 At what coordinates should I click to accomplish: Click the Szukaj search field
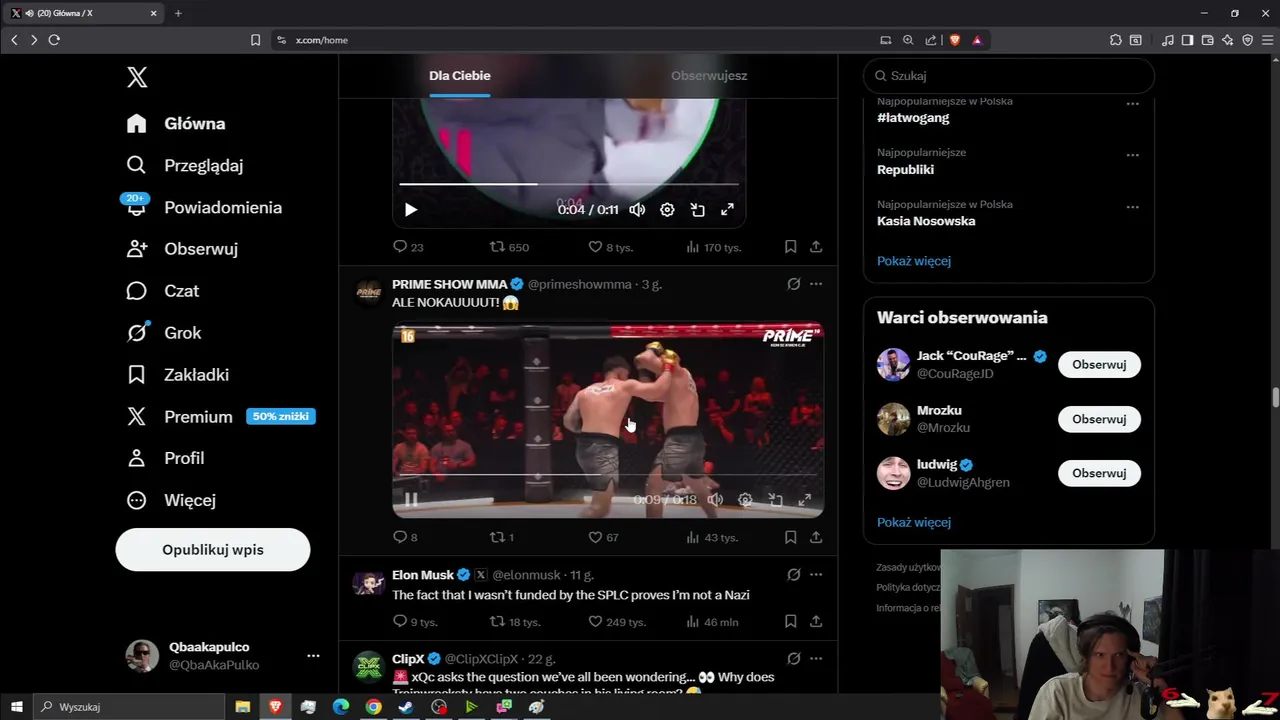click(x=1009, y=76)
